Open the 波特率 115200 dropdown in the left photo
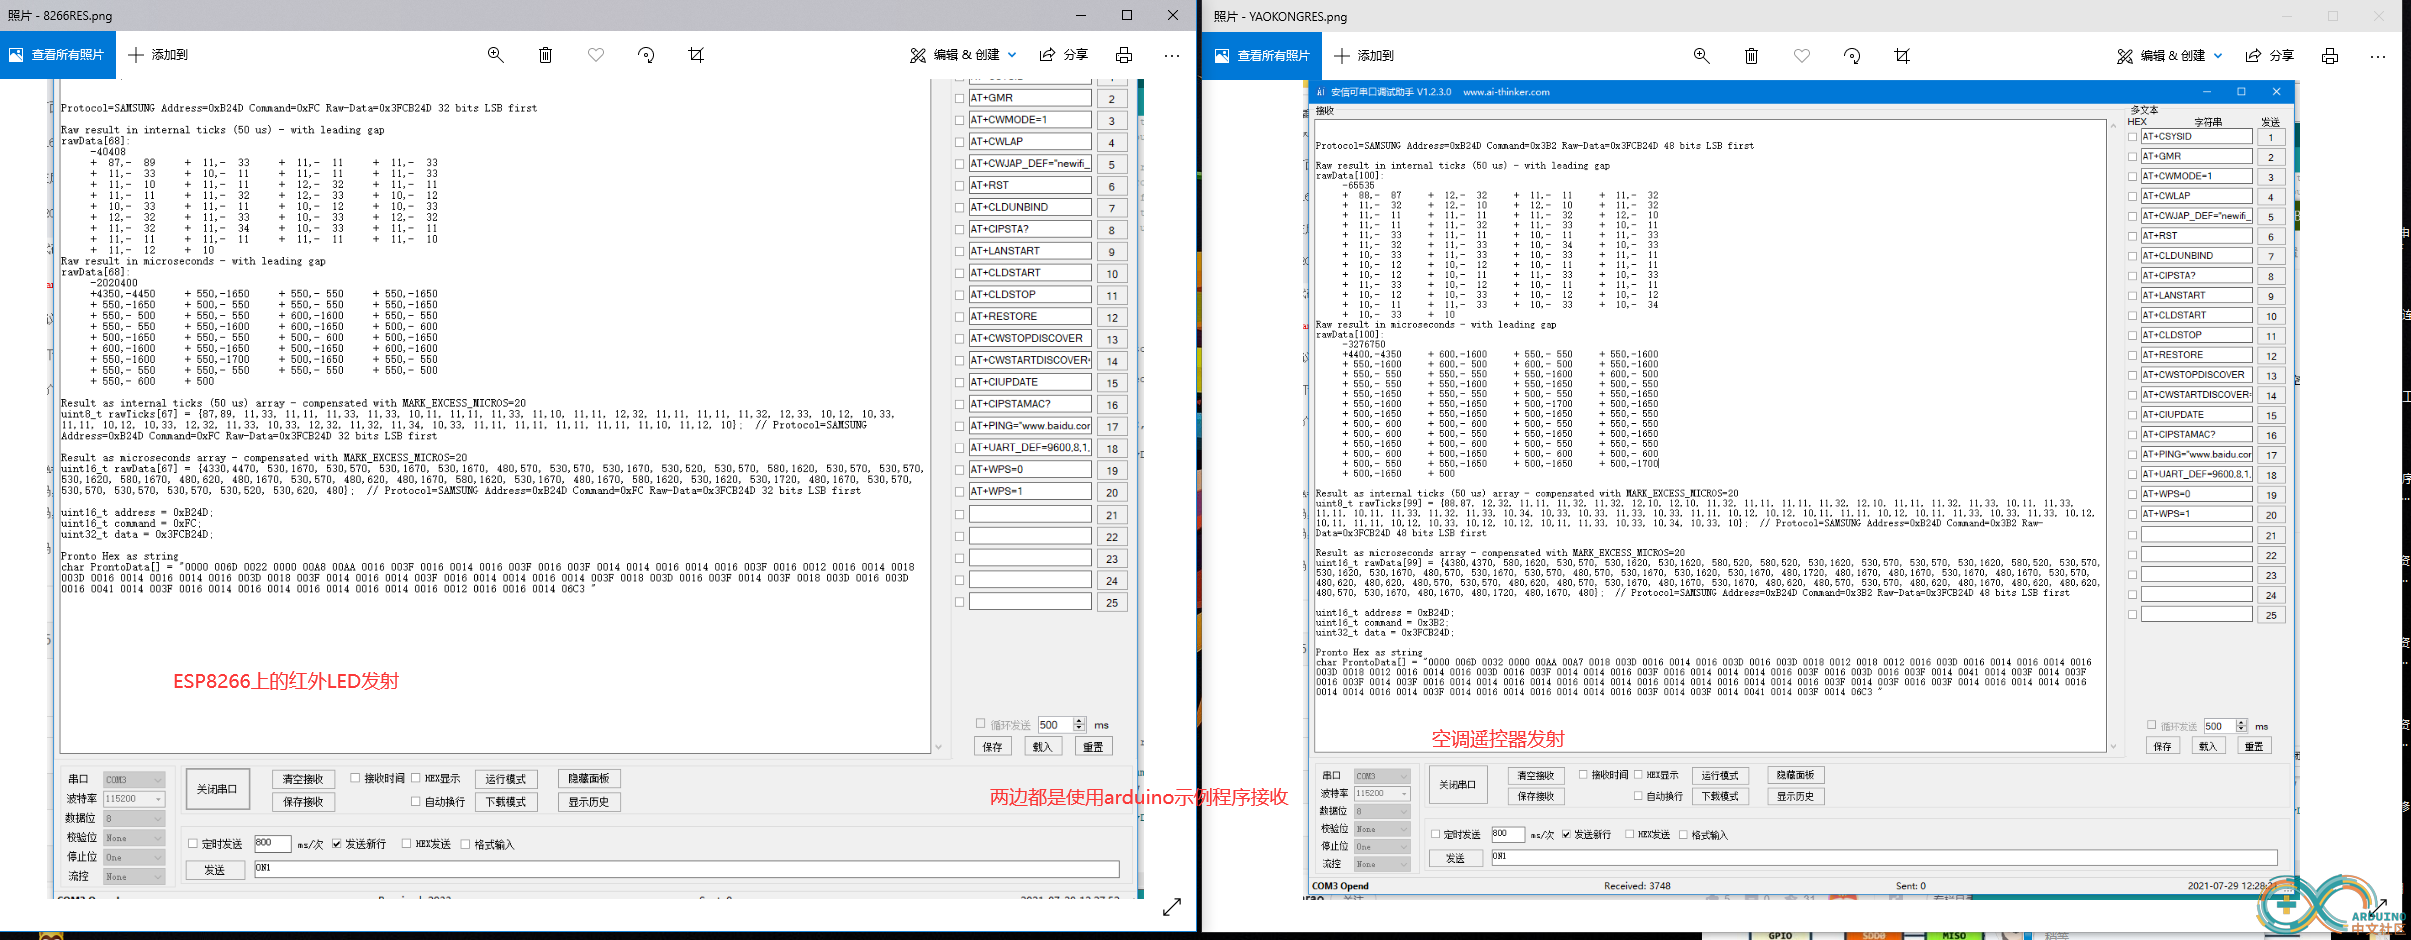The height and width of the screenshot is (940, 2411). (133, 799)
